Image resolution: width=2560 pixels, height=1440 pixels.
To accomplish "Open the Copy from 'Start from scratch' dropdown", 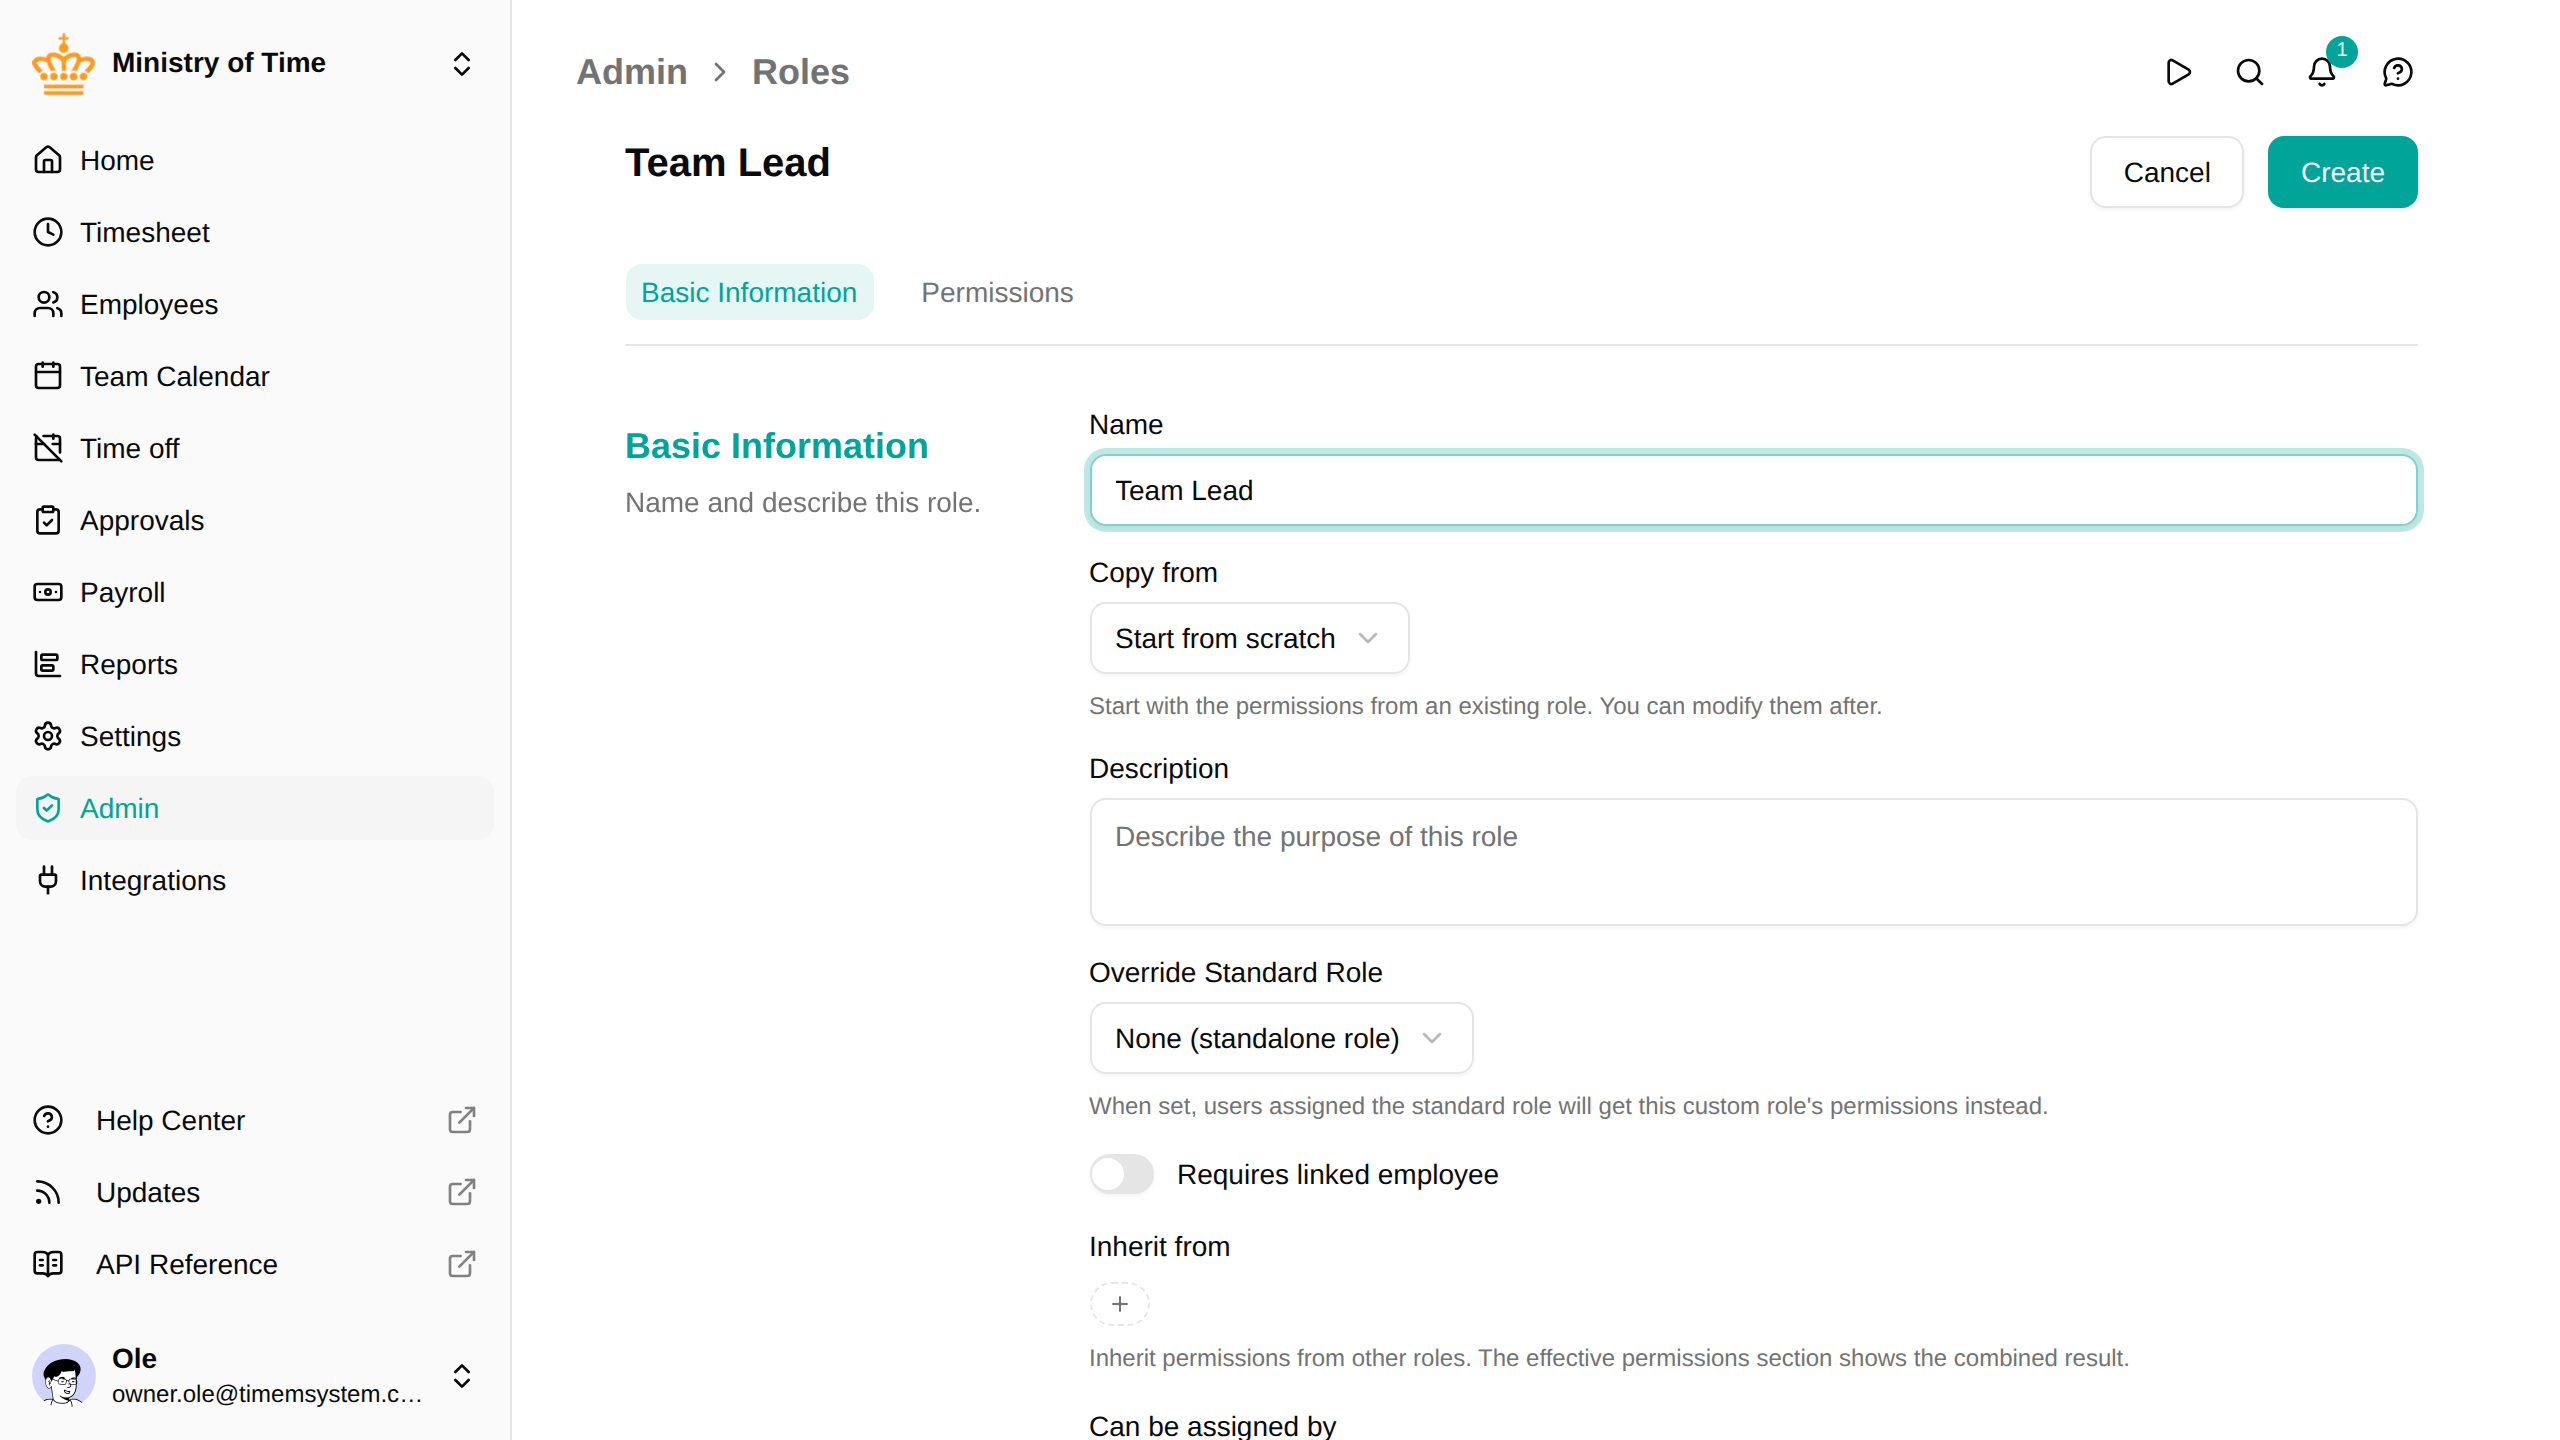I will pos(1249,638).
